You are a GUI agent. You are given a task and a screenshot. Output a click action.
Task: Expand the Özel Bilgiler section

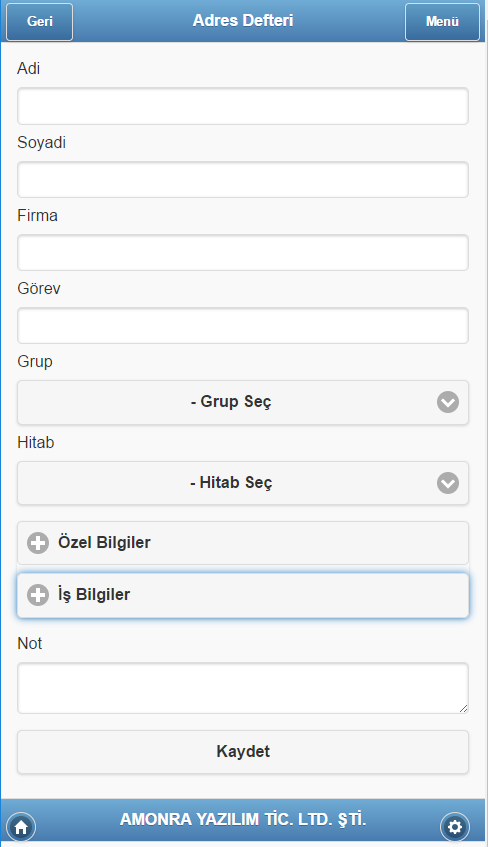click(243, 543)
